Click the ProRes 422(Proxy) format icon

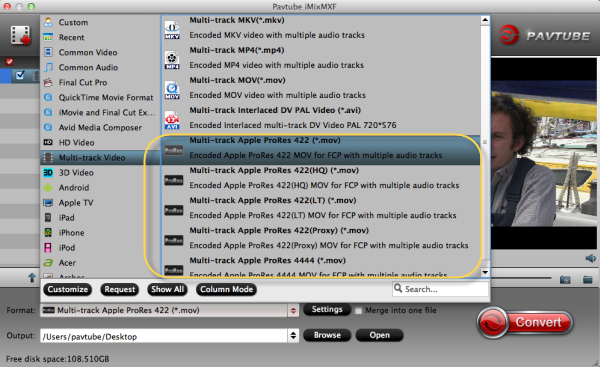(174, 240)
